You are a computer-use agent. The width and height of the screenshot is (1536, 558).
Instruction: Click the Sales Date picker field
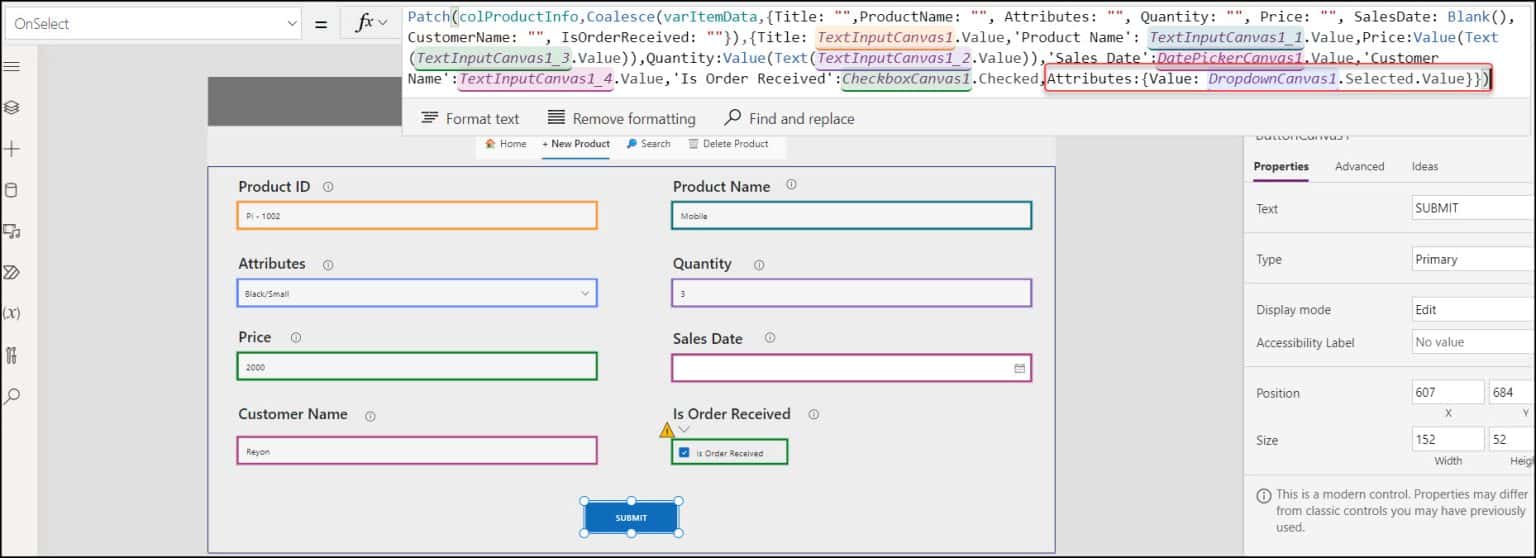click(852, 368)
